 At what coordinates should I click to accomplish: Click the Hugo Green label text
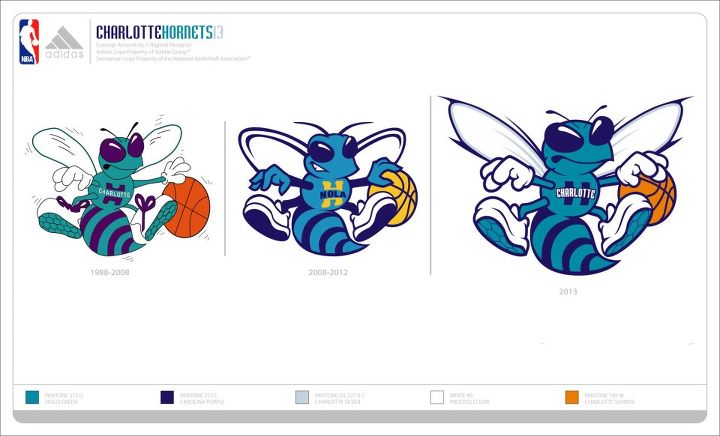click(61, 402)
